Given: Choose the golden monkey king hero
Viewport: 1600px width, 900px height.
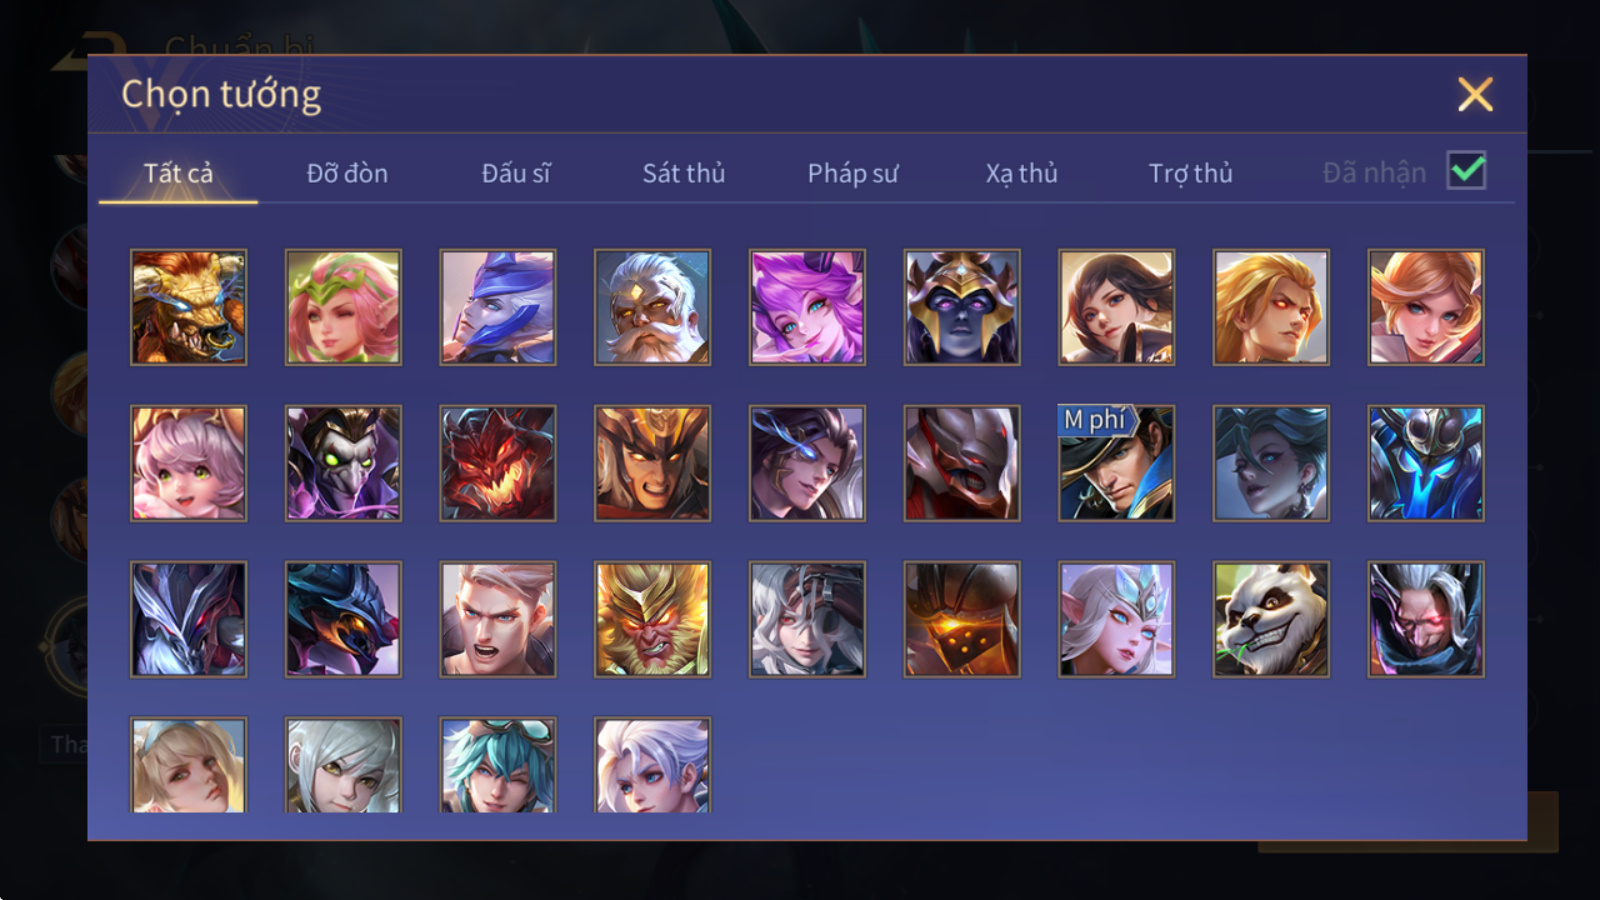Looking at the screenshot, I should click(652, 619).
